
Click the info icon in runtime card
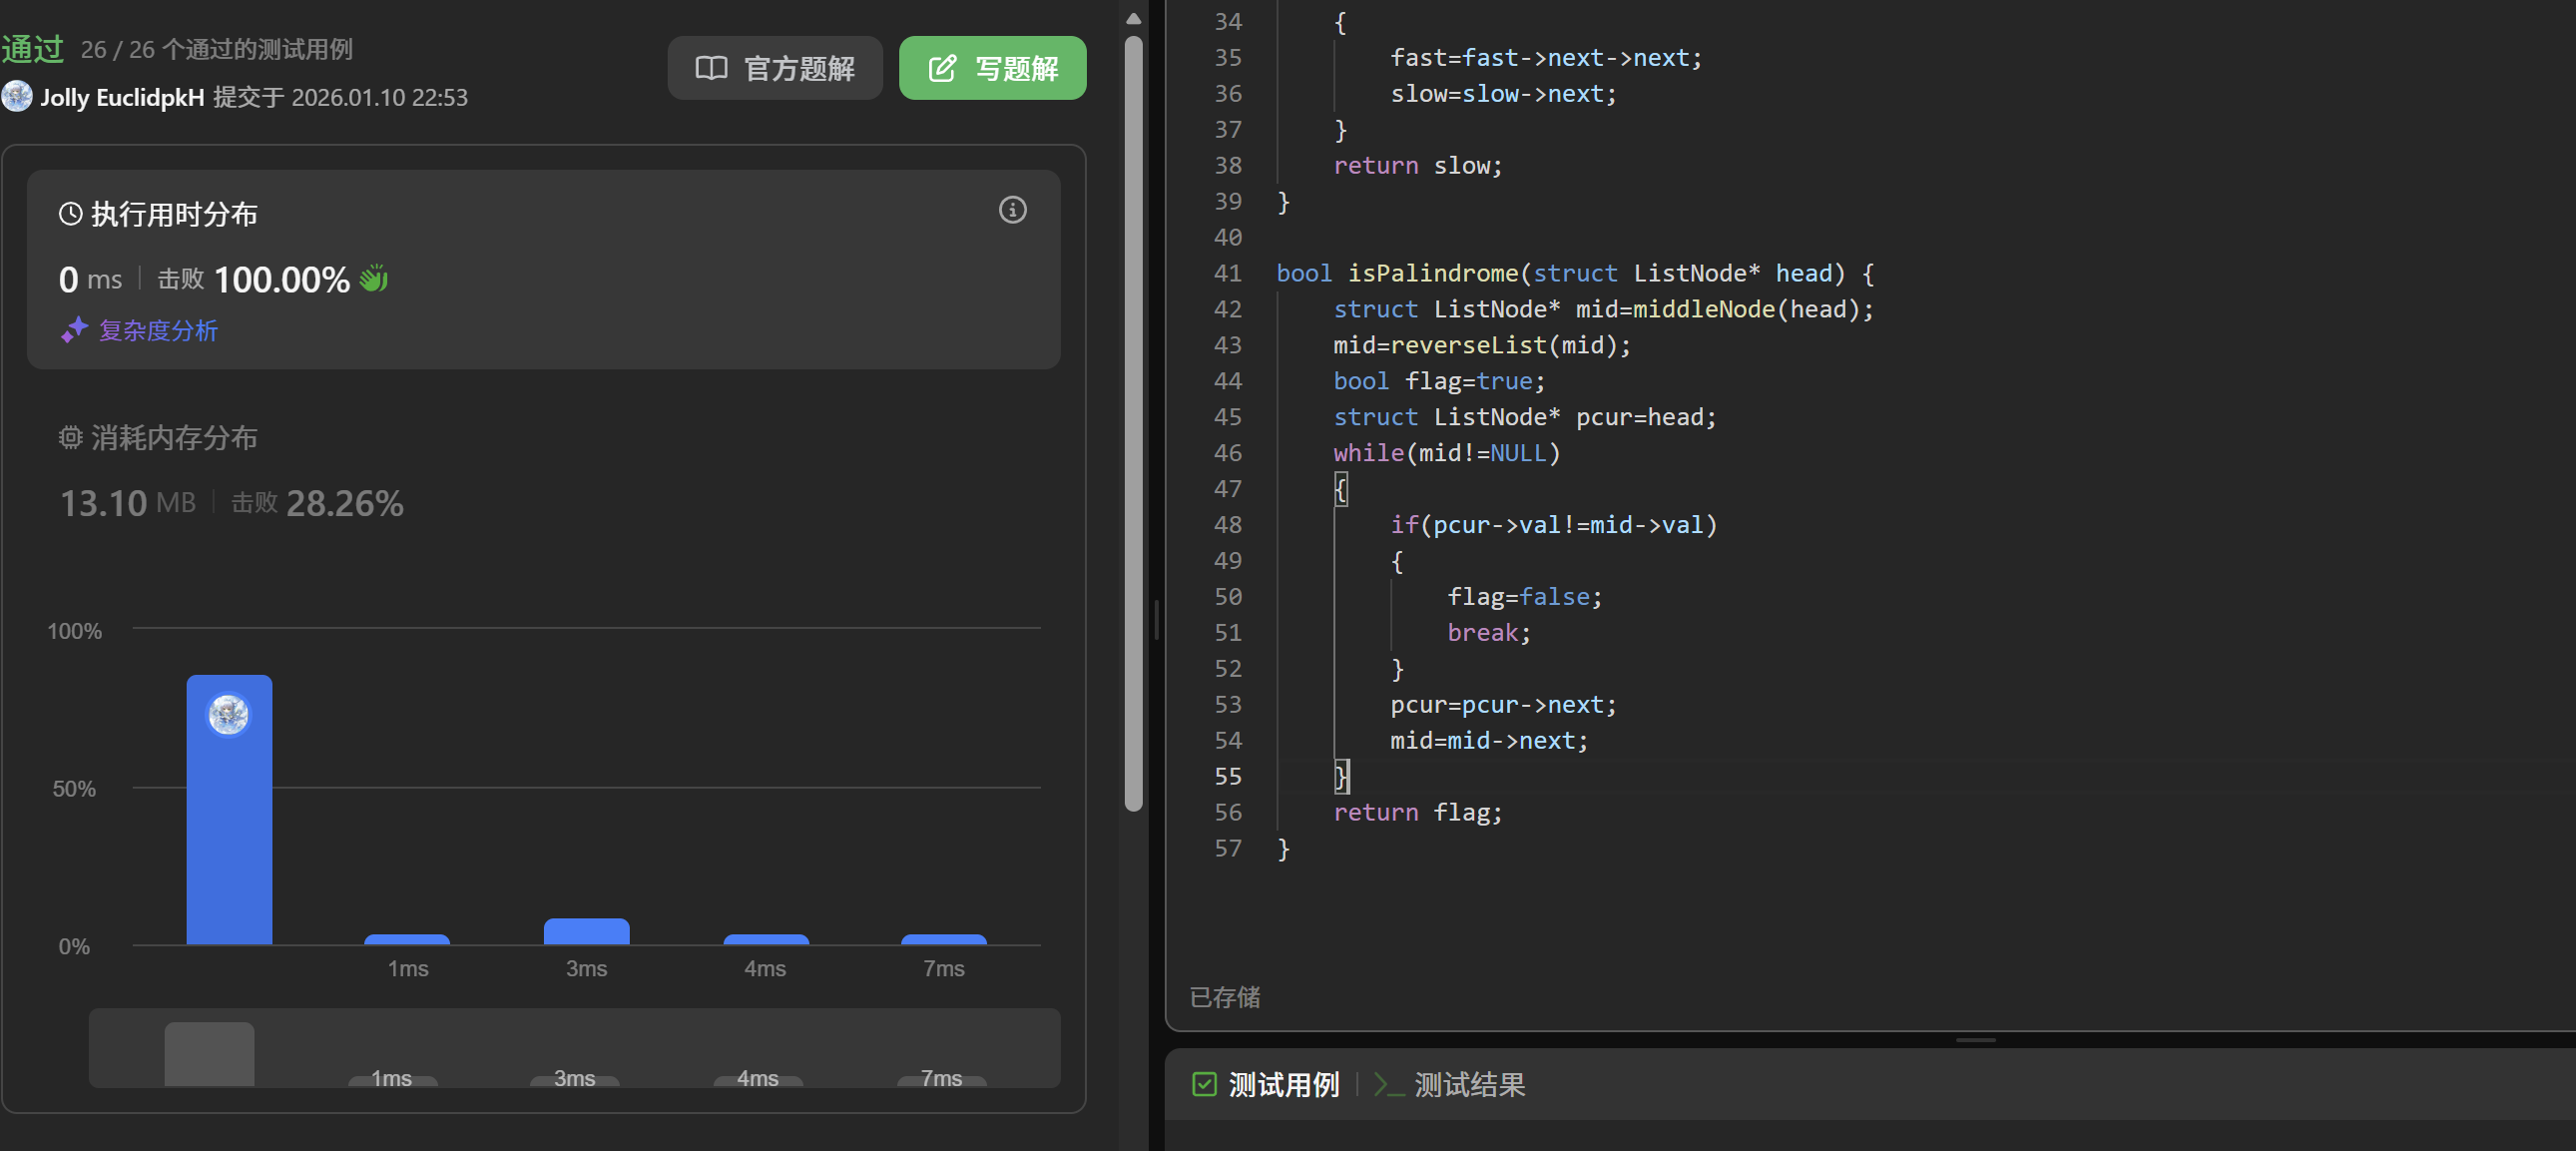tap(1012, 210)
